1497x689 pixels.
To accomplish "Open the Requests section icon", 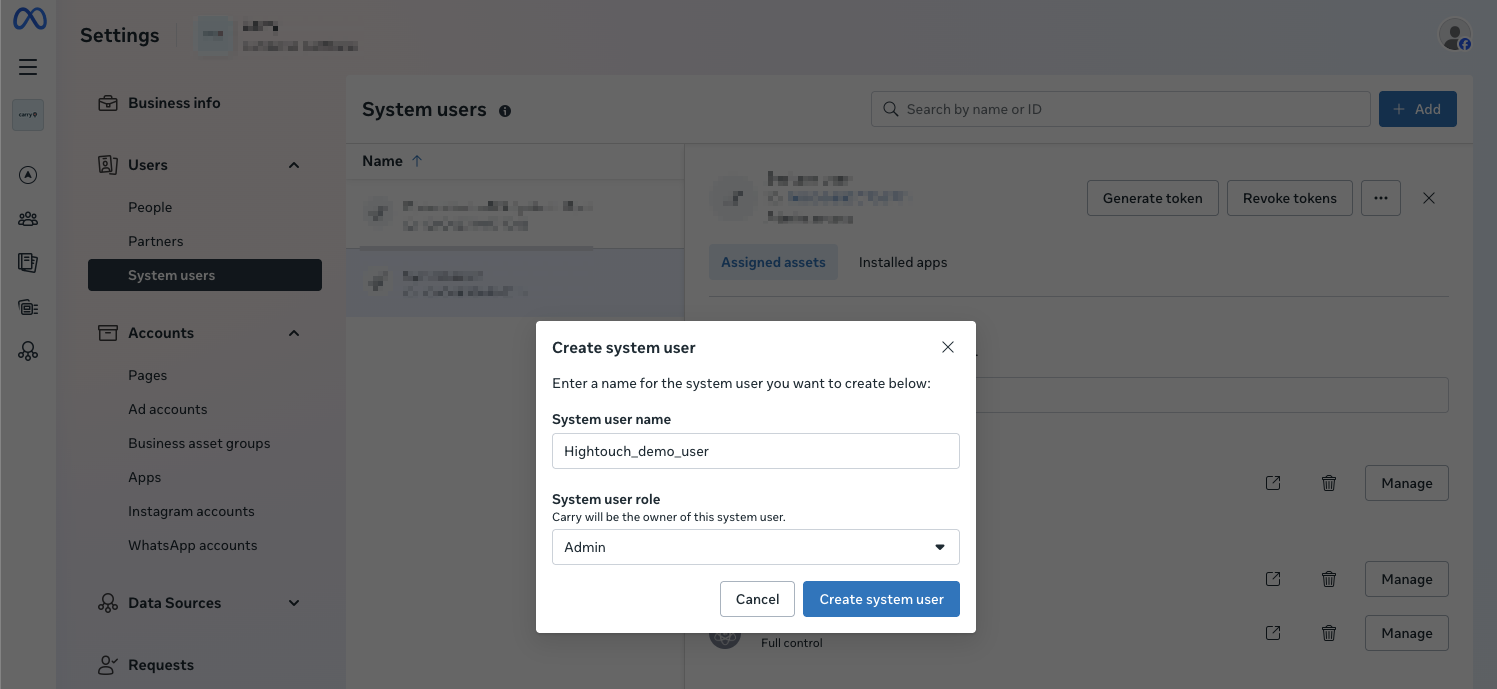I will (x=108, y=664).
